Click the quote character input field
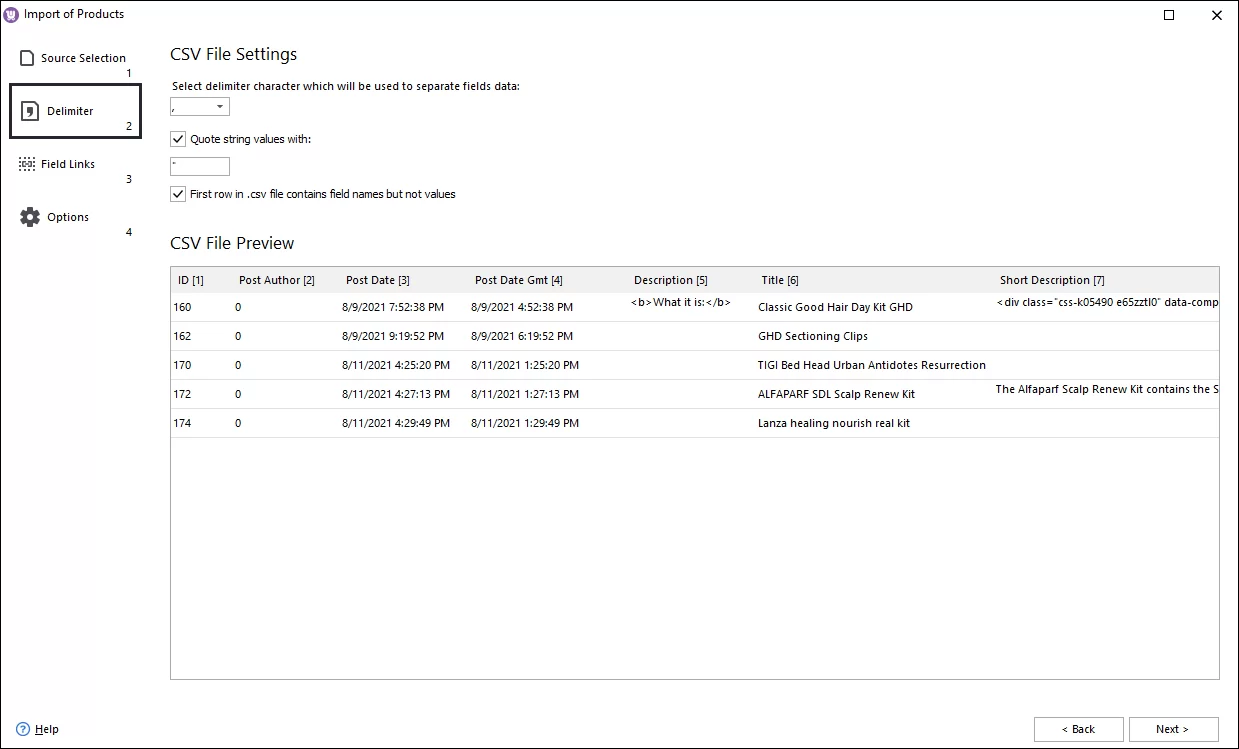This screenshot has width=1239, height=749. pos(199,166)
